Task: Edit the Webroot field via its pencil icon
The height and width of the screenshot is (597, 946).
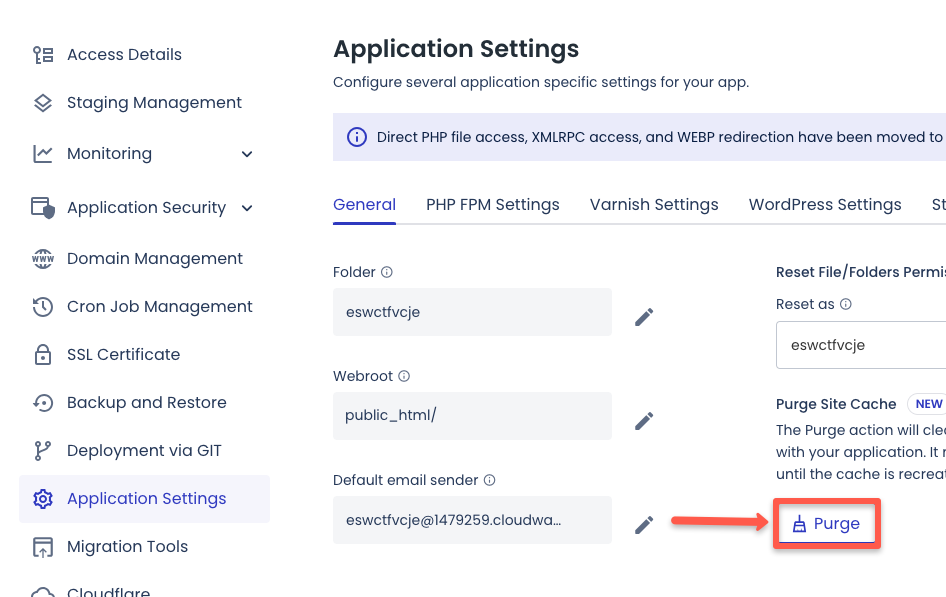Action: click(x=644, y=420)
